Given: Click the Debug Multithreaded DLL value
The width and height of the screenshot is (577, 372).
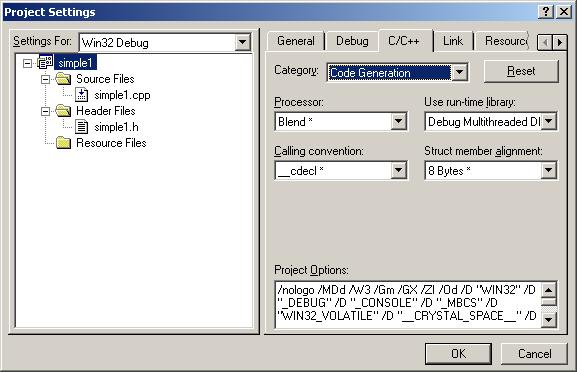Looking at the screenshot, I should tap(484, 121).
